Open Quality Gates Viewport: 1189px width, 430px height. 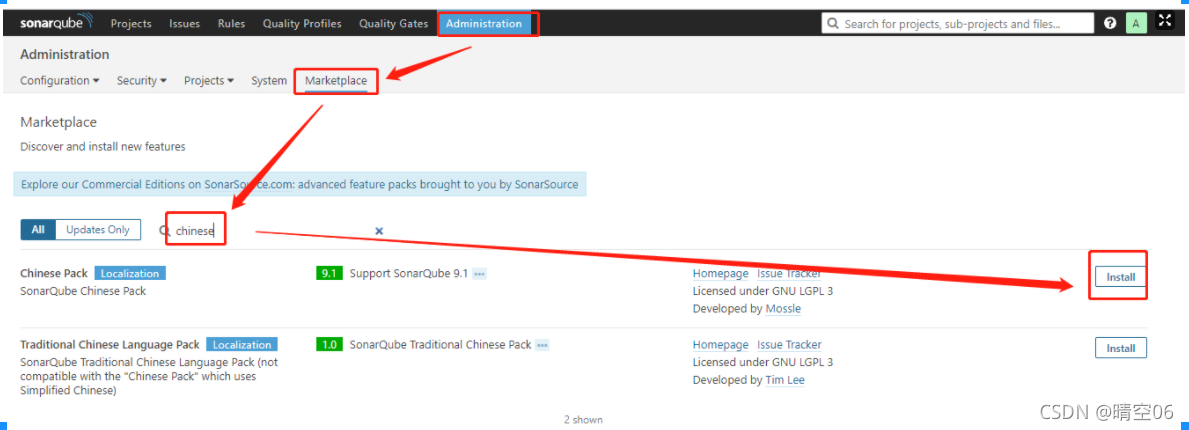click(x=394, y=24)
